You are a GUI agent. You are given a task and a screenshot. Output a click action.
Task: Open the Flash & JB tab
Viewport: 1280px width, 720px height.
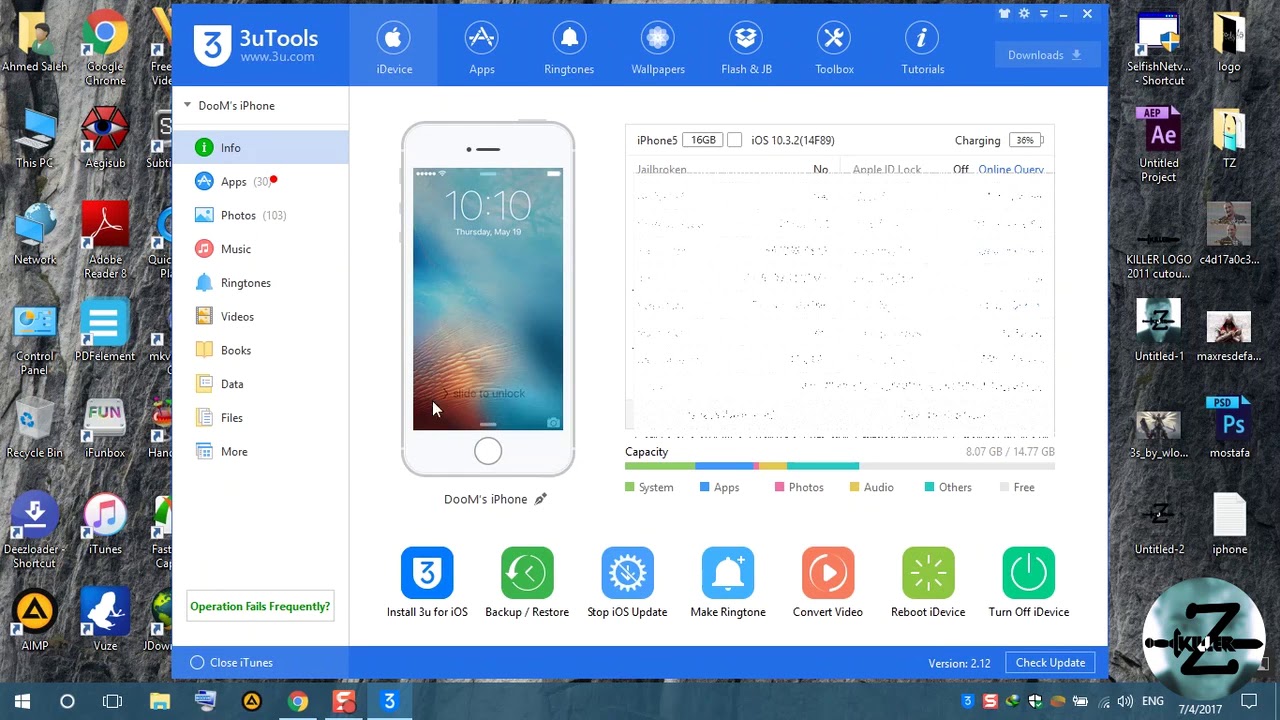point(746,48)
